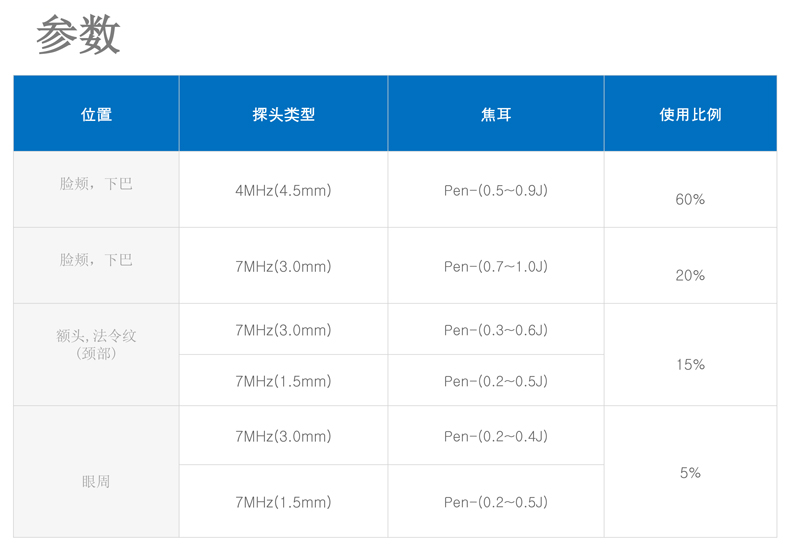Click the 参数 heading
790x546 pixels.
coord(78,35)
